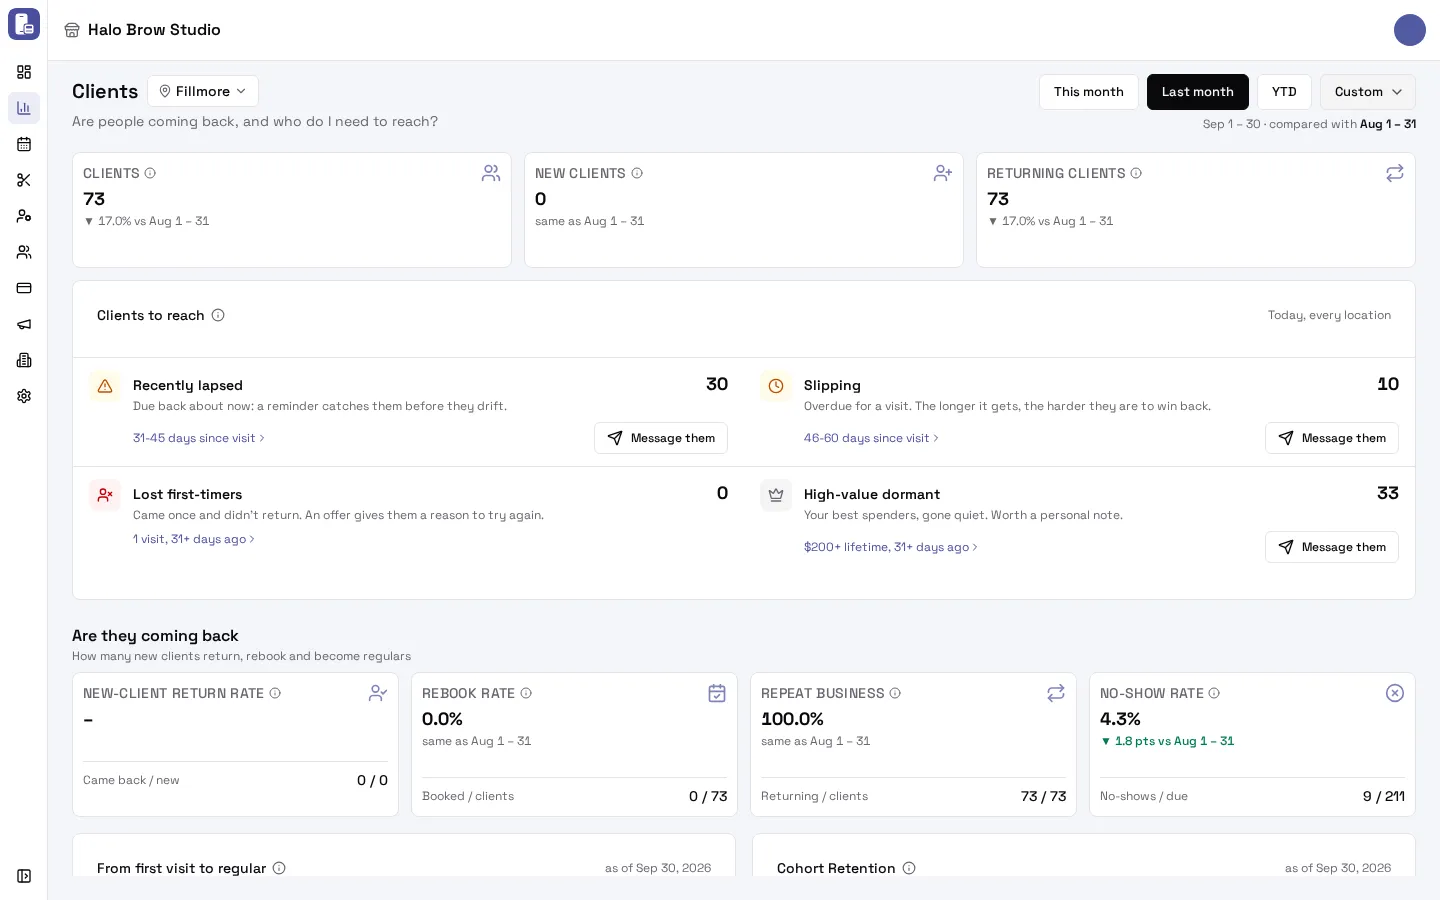Switch to the YTD period
The image size is (1440, 900).
click(x=1284, y=92)
